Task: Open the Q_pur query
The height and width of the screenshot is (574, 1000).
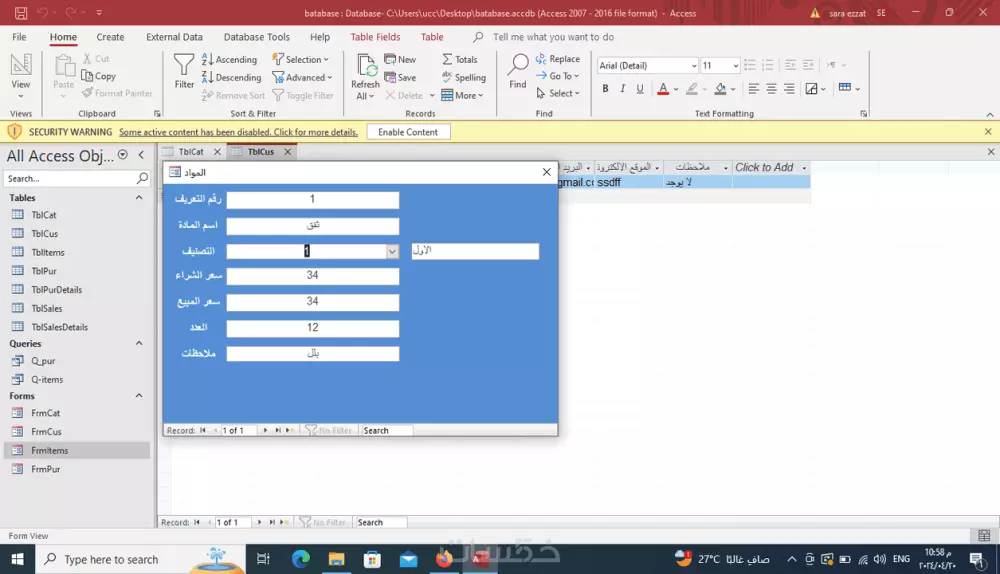Action: tap(43, 361)
